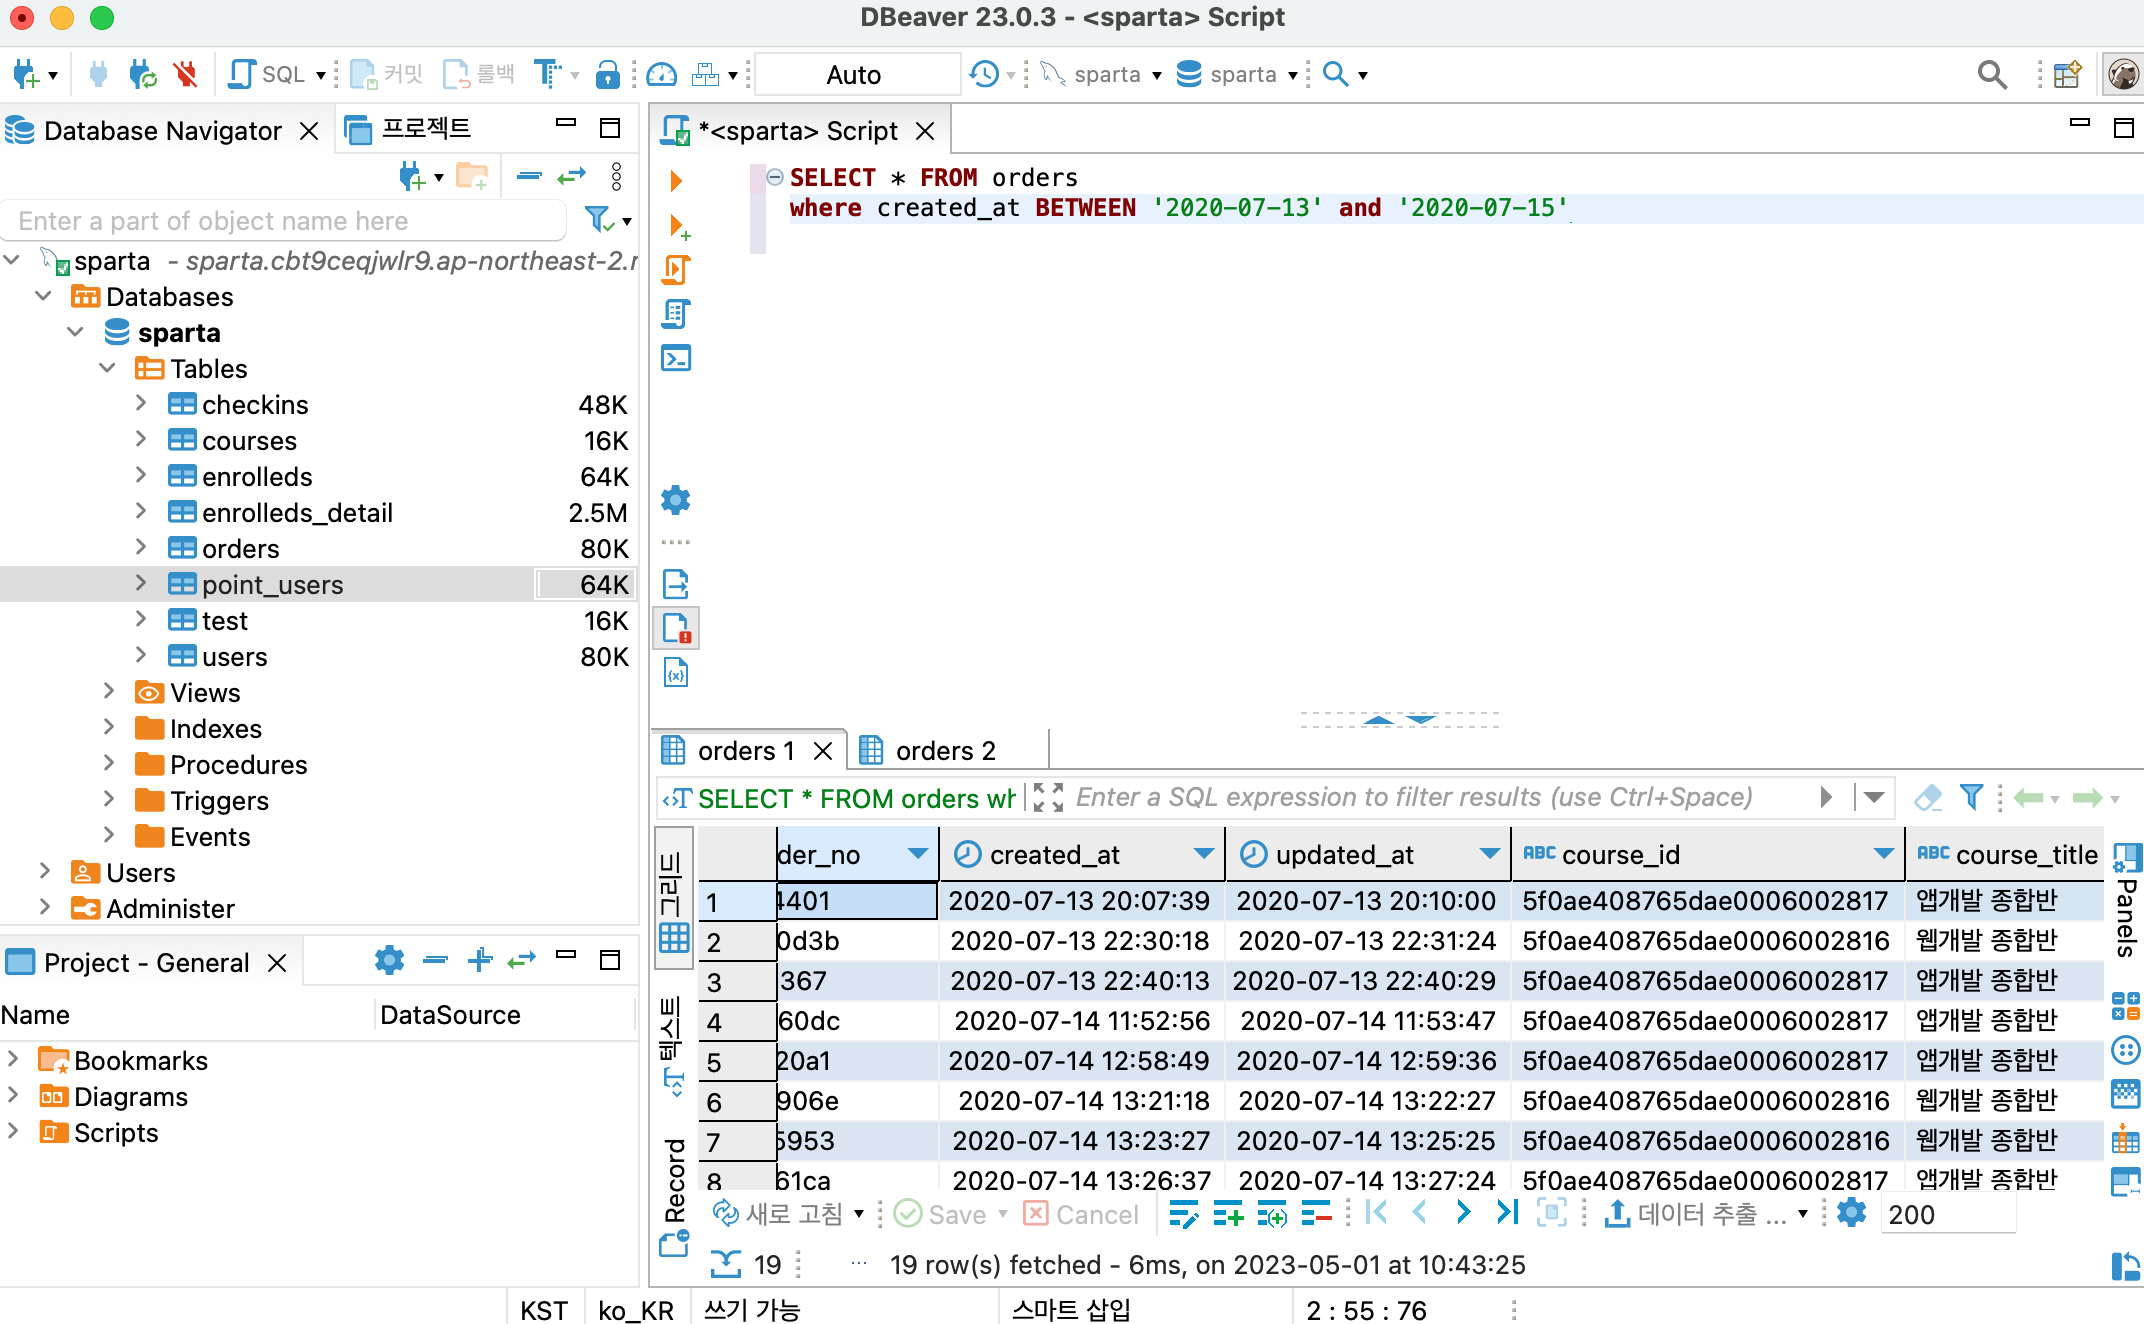Collapse the sparta database node
The width and height of the screenshot is (2144, 1324).
click(x=76, y=332)
